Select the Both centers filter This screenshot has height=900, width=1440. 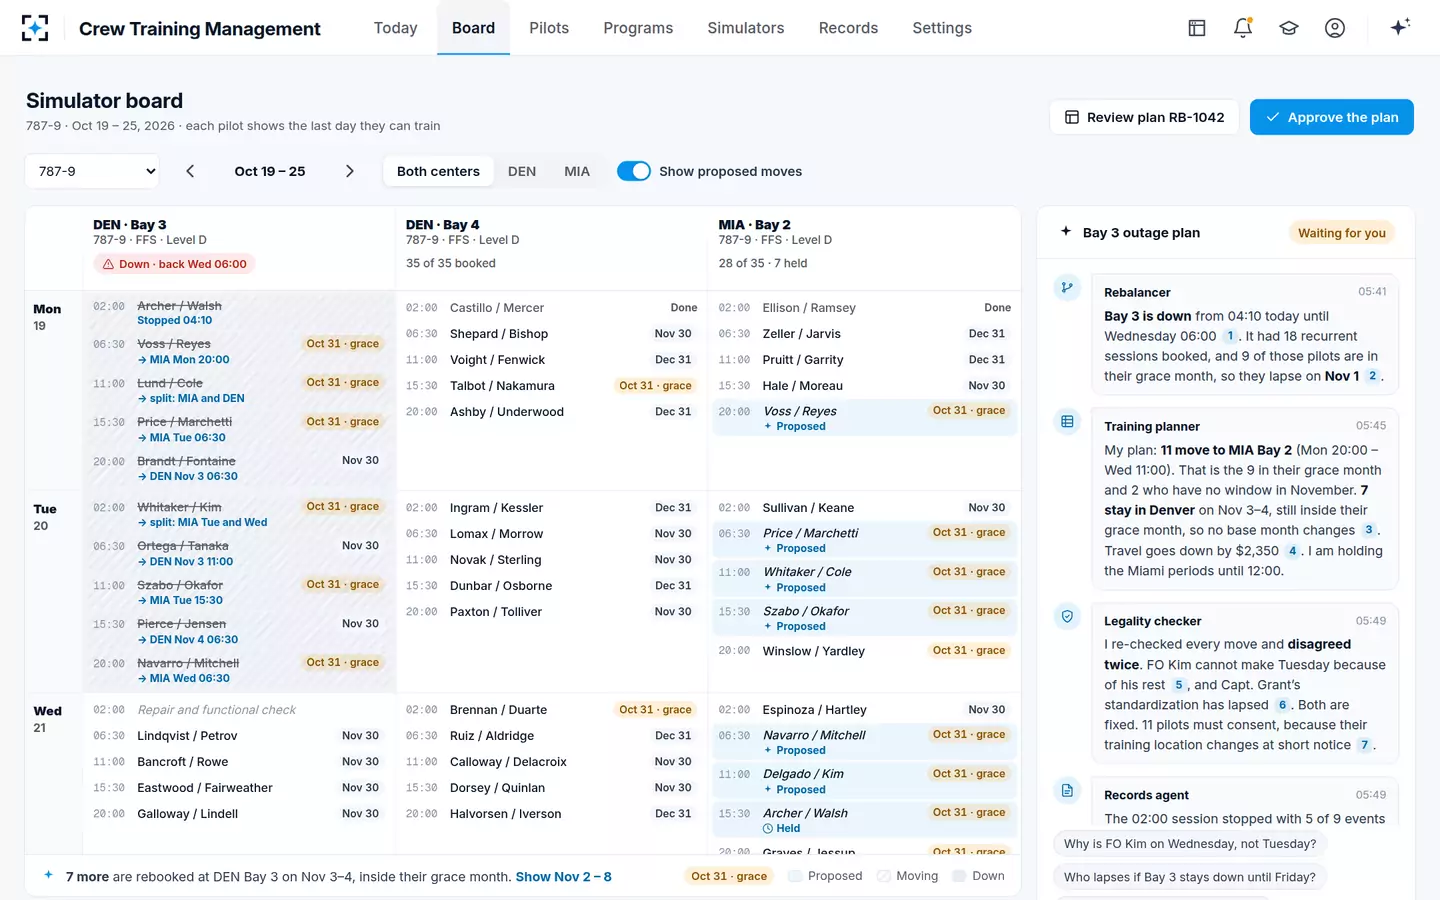tap(438, 171)
